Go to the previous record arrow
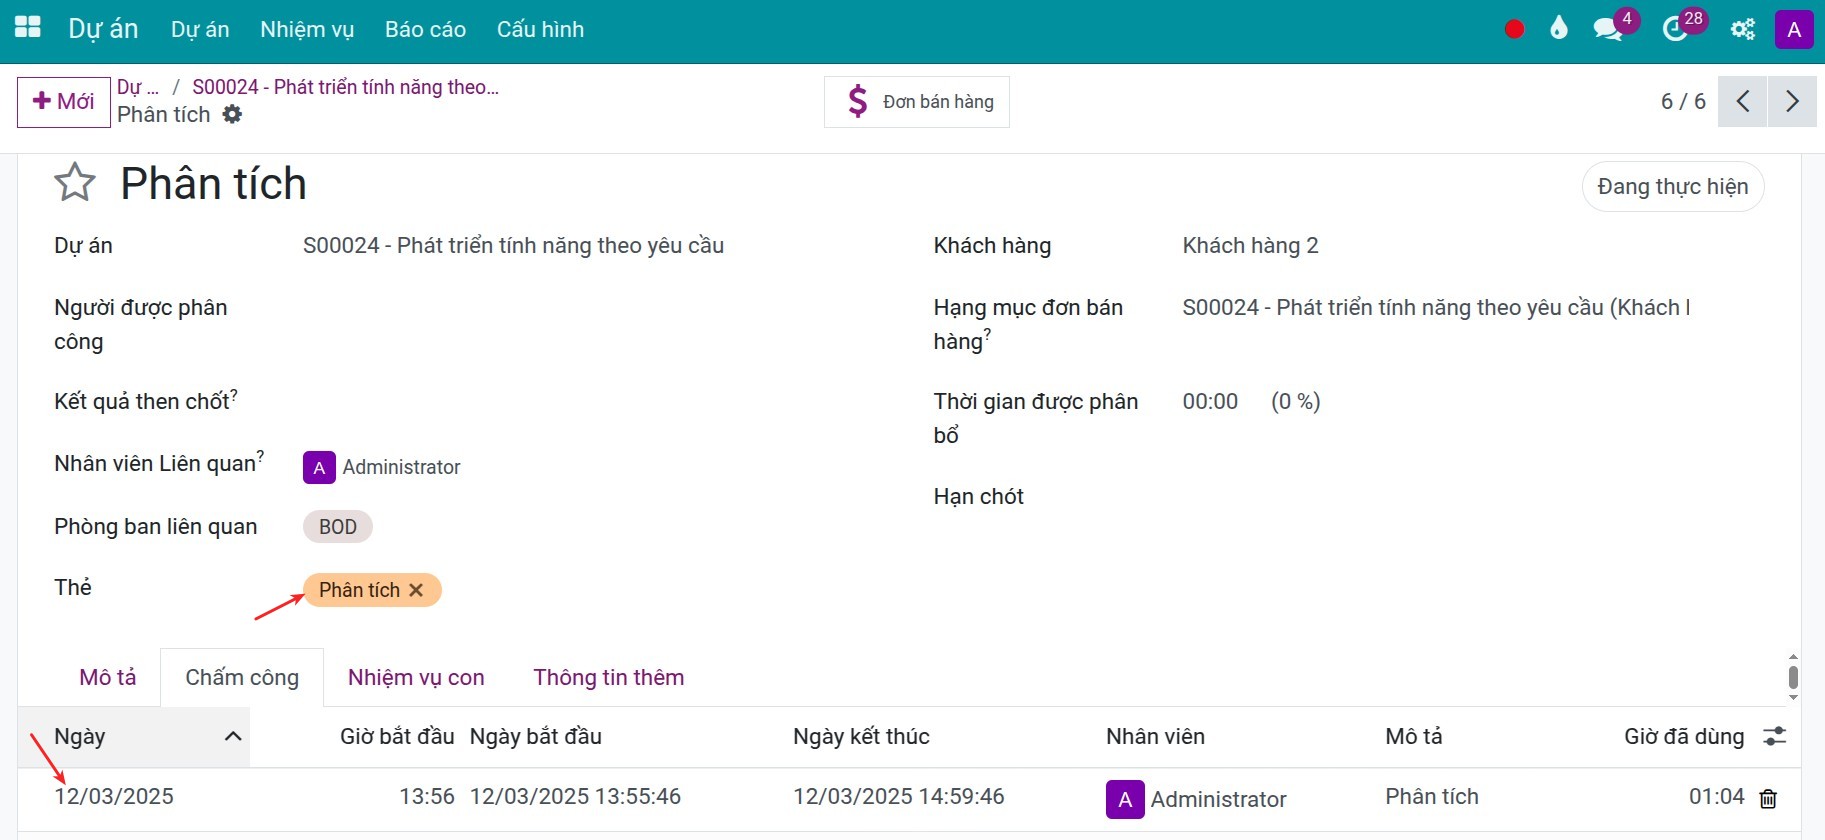 pos(1743,101)
